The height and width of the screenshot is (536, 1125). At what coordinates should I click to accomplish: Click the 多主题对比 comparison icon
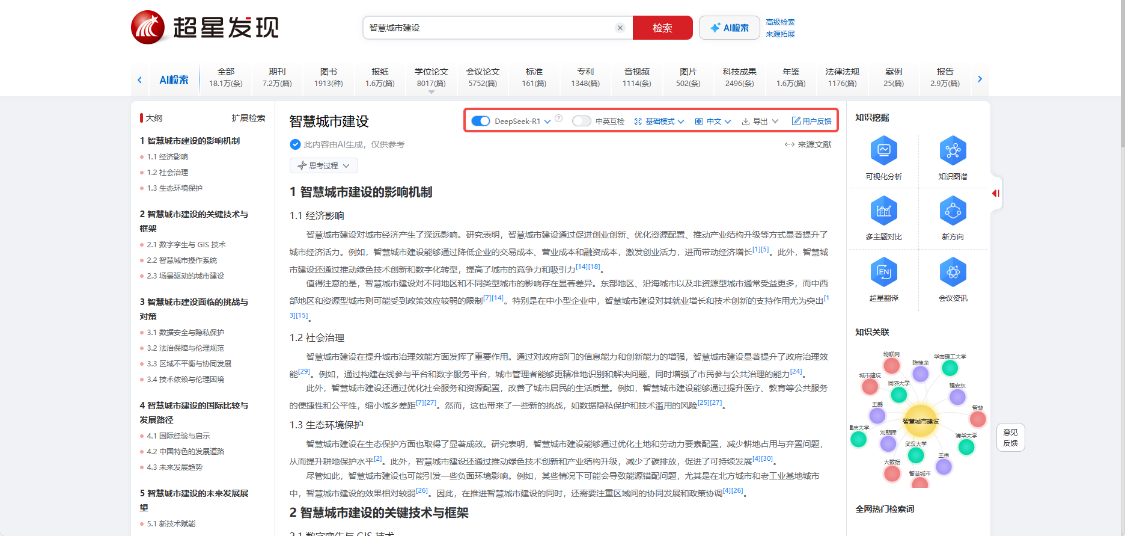click(x=883, y=212)
